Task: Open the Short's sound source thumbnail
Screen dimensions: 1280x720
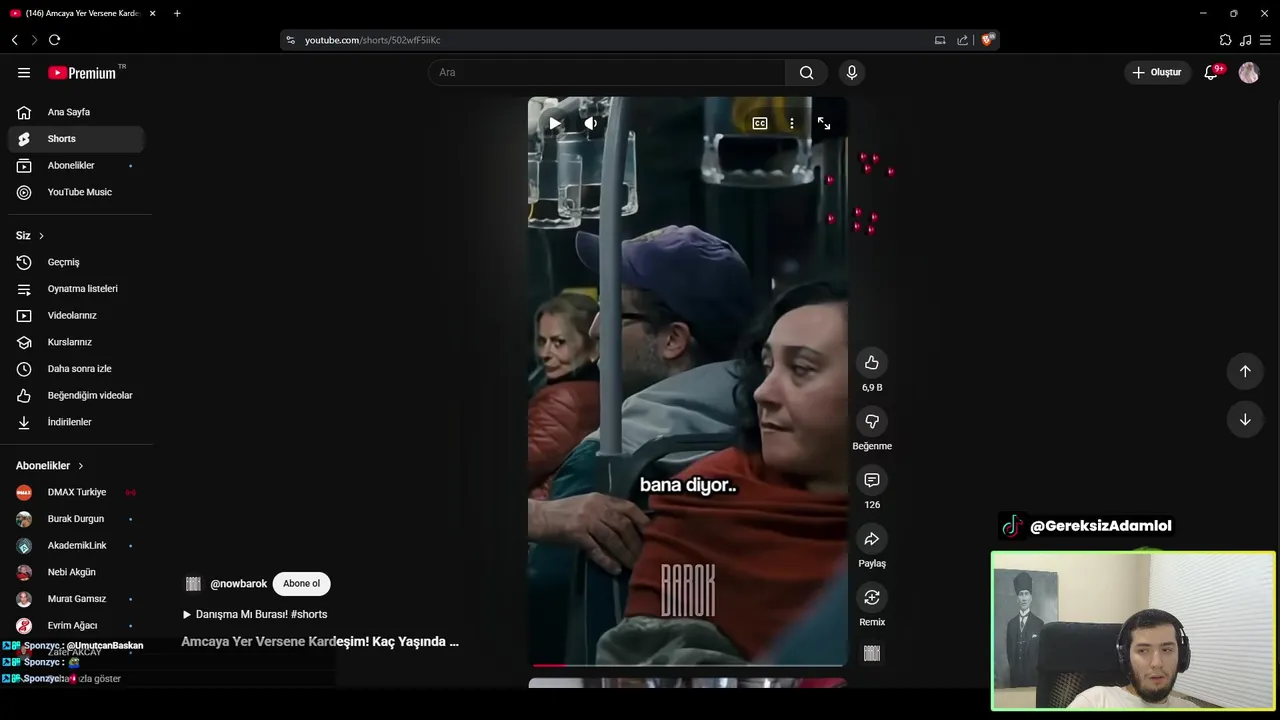Action: (x=872, y=653)
